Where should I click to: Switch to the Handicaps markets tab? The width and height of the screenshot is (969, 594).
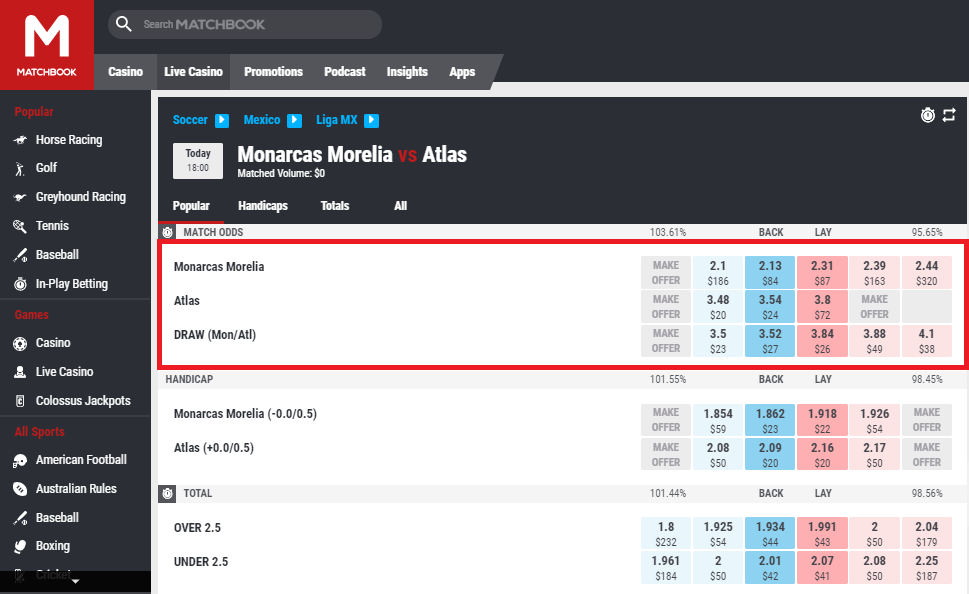click(263, 206)
